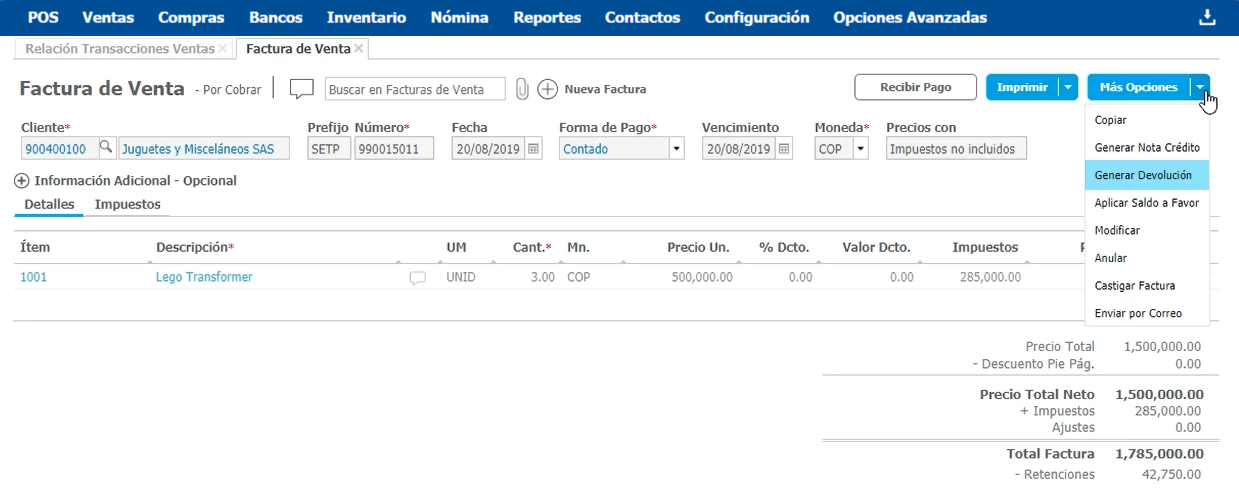Click the paperclip attachment icon
This screenshot has width=1239, height=495.
(522, 89)
